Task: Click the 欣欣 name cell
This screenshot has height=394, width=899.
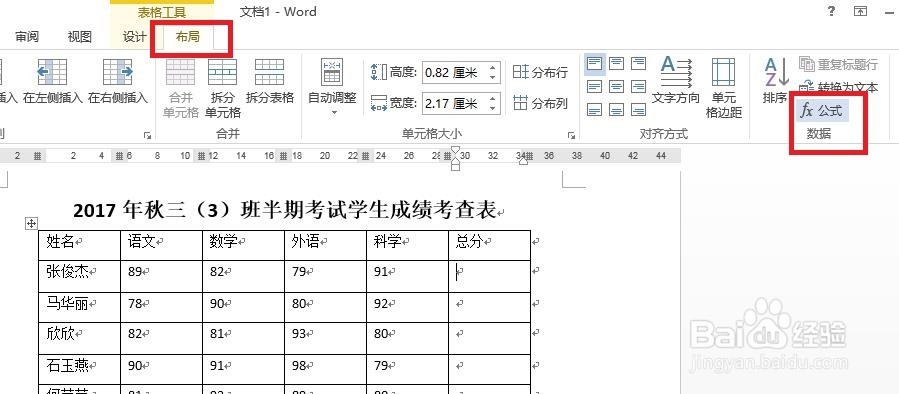Action: pos(80,338)
